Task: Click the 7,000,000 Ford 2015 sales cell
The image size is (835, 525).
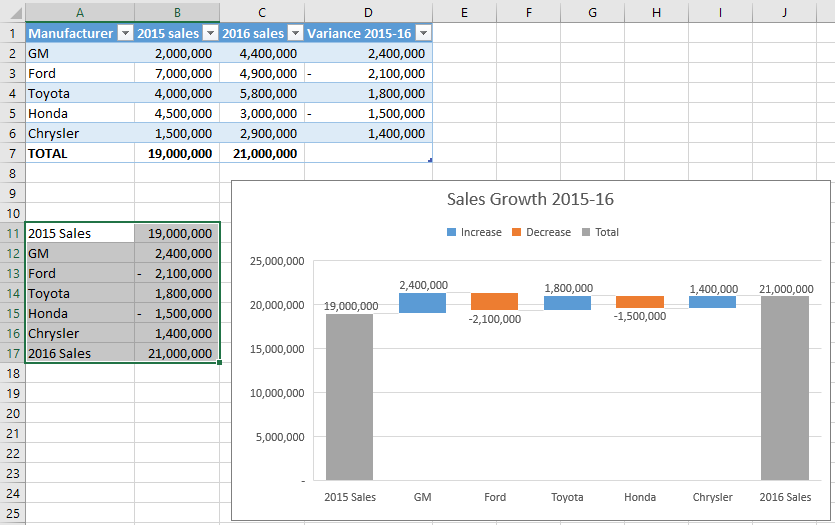Action: 177,73
